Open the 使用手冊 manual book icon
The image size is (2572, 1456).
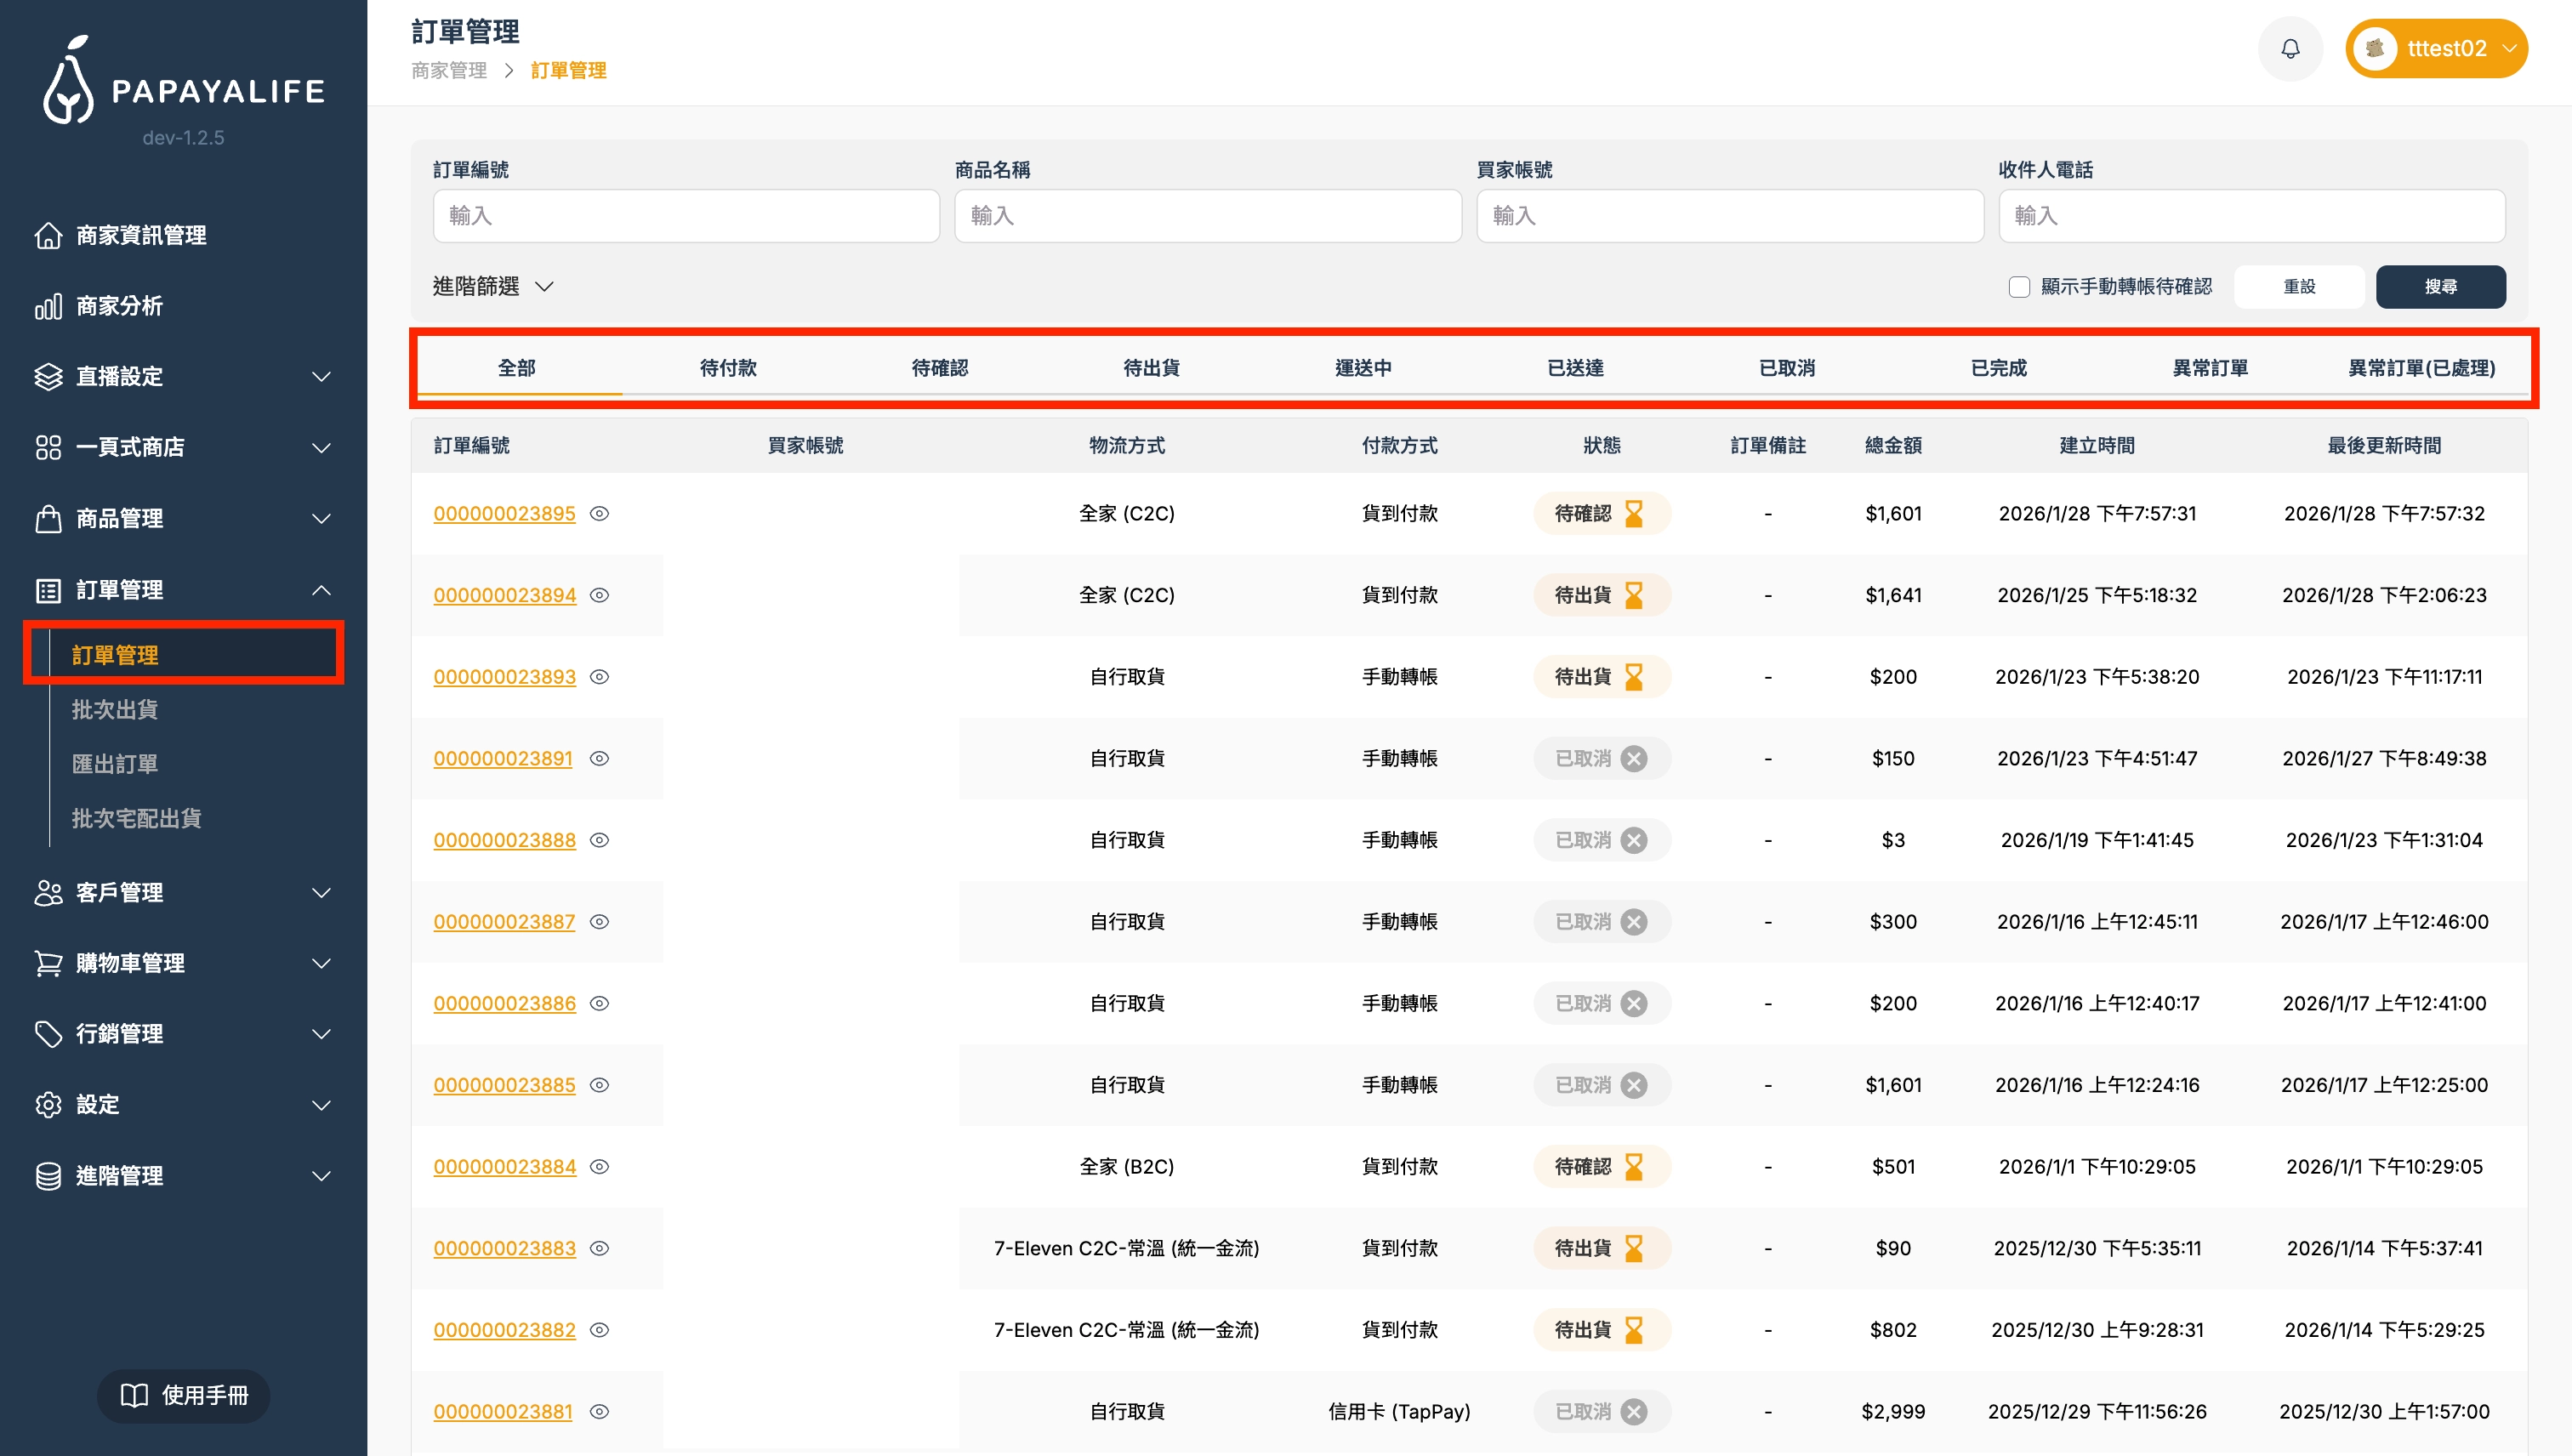click(x=134, y=1395)
